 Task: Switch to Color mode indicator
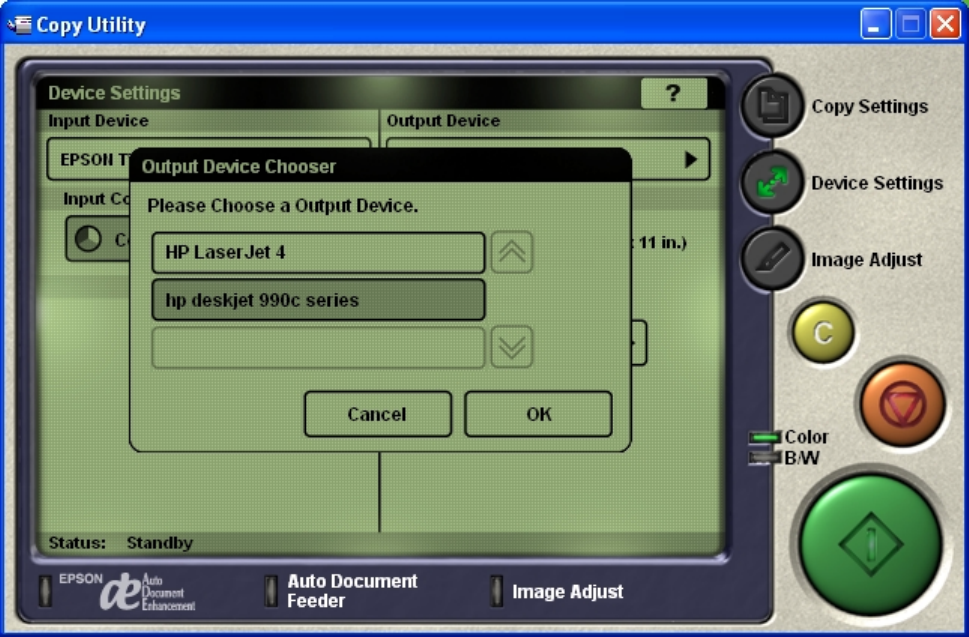764,437
